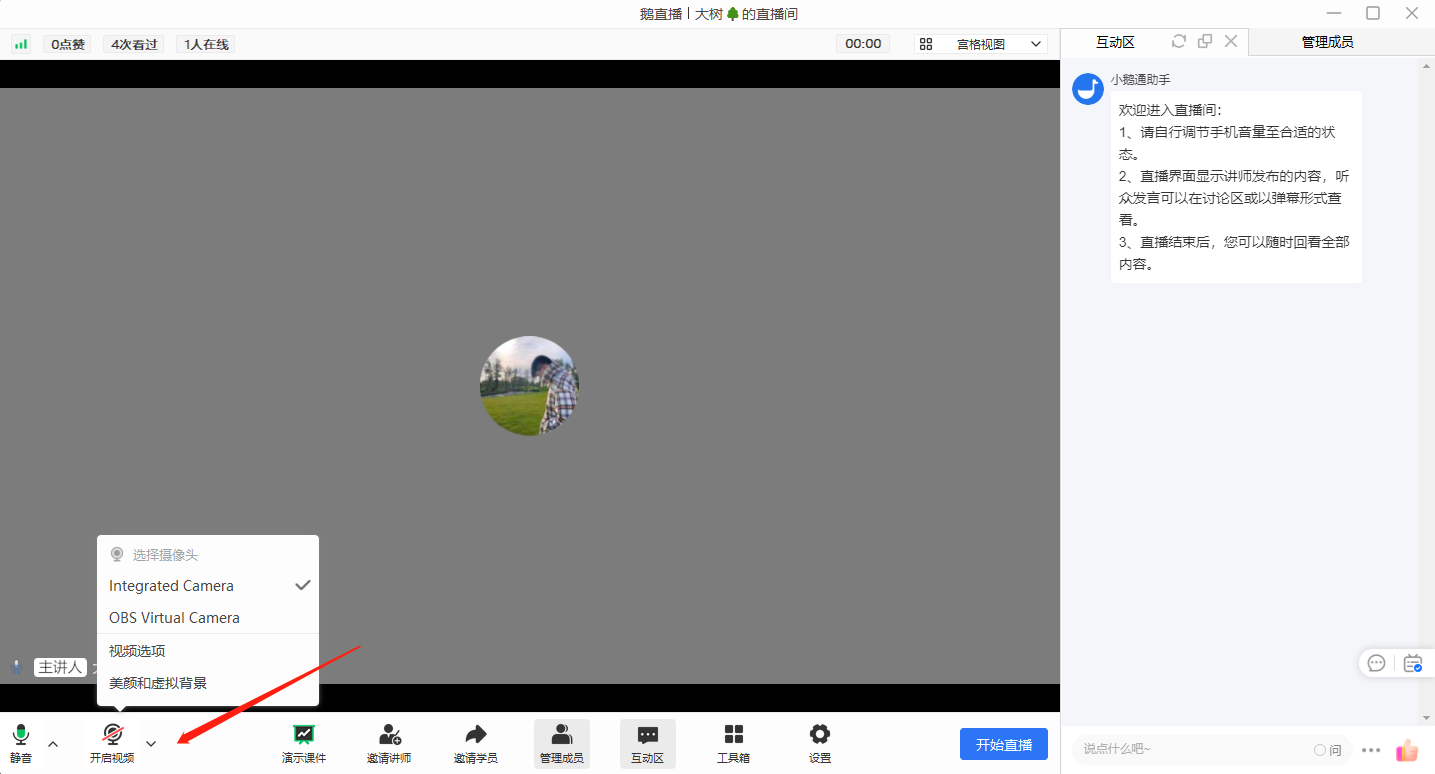Image resolution: width=1435 pixels, height=774 pixels.
Task: Switch to 管理成员 tab
Action: tap(1327, 42)
